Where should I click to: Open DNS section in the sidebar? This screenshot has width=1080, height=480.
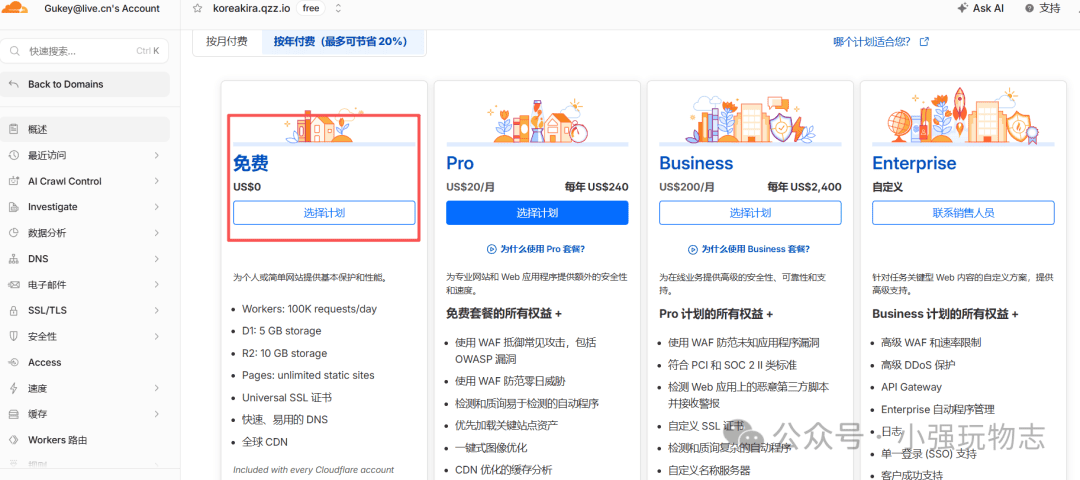click(x=85, y=259)
